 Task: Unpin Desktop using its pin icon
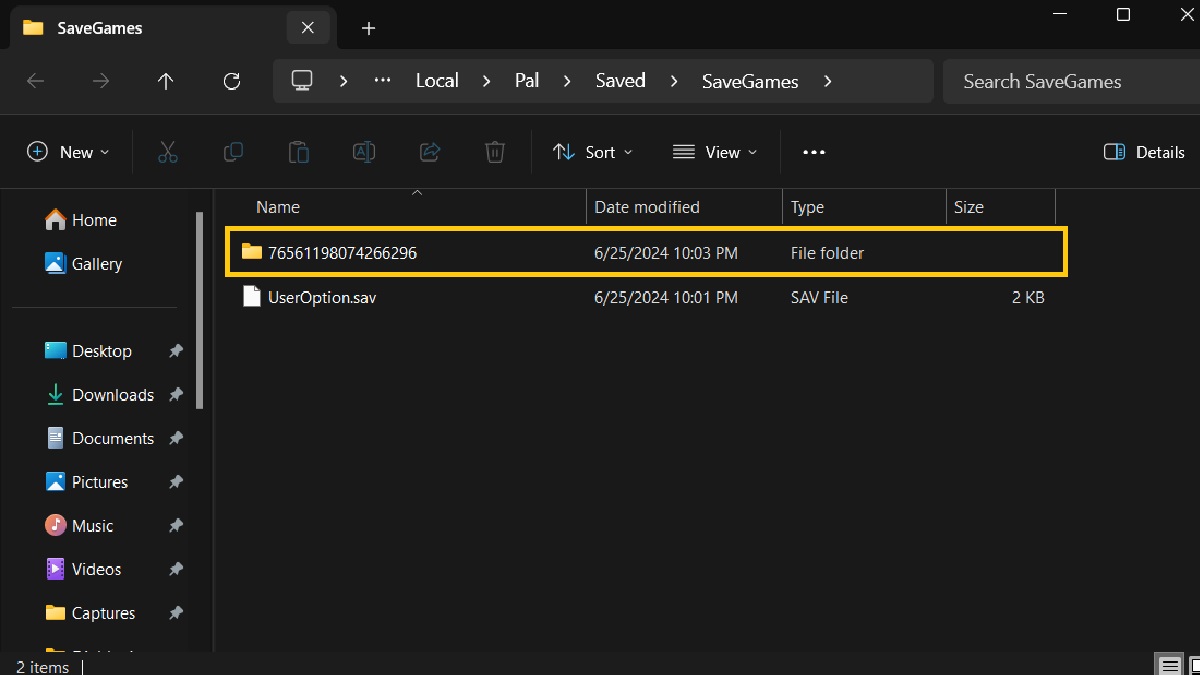[x=176, y=351]
